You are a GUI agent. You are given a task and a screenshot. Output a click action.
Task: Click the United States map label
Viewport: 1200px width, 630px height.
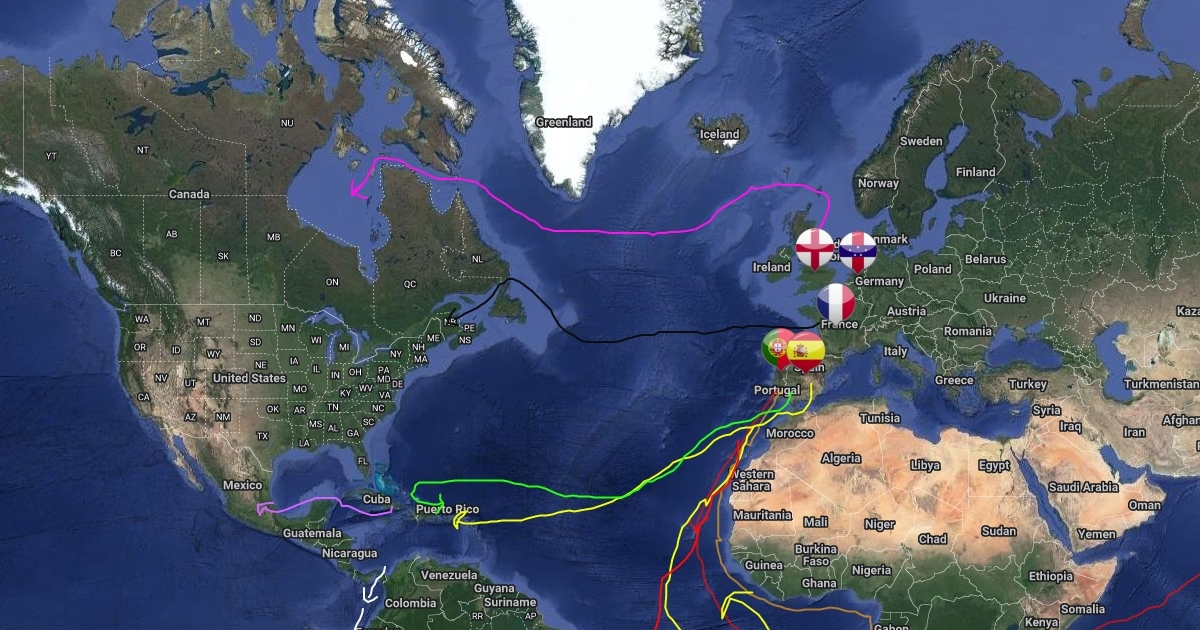point(249,378)
